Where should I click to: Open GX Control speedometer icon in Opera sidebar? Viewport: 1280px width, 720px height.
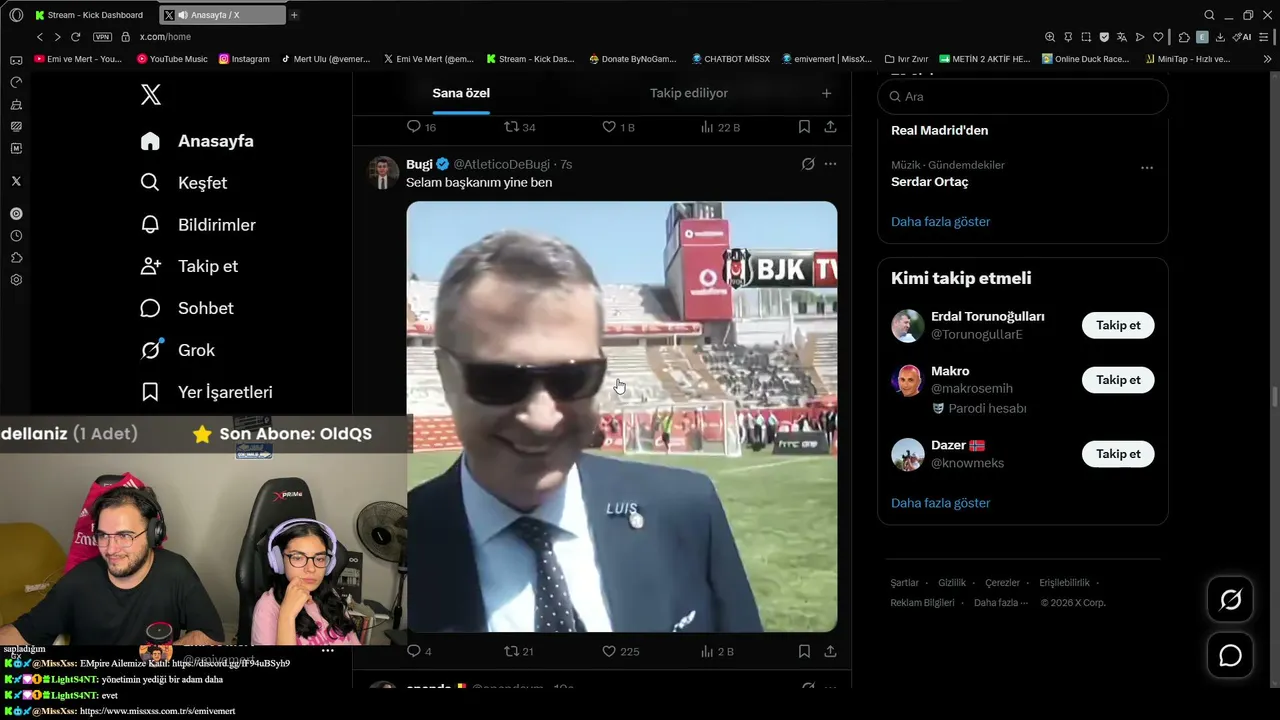16,82
